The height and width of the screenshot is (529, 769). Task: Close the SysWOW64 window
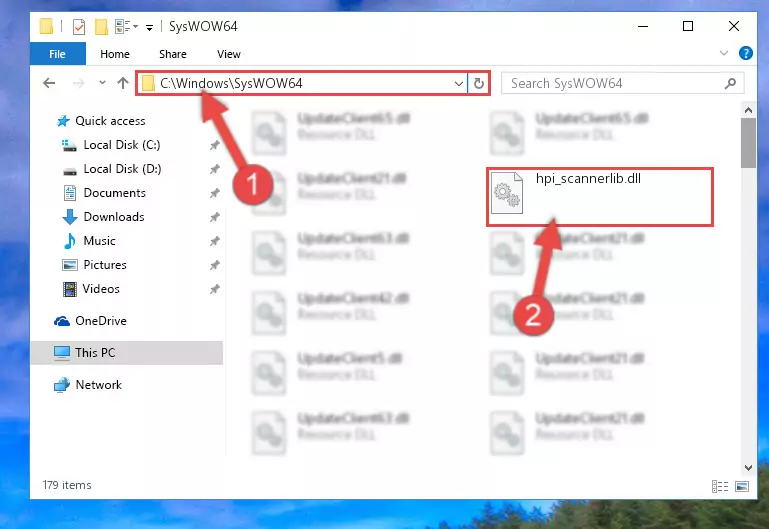click(734, 26)
